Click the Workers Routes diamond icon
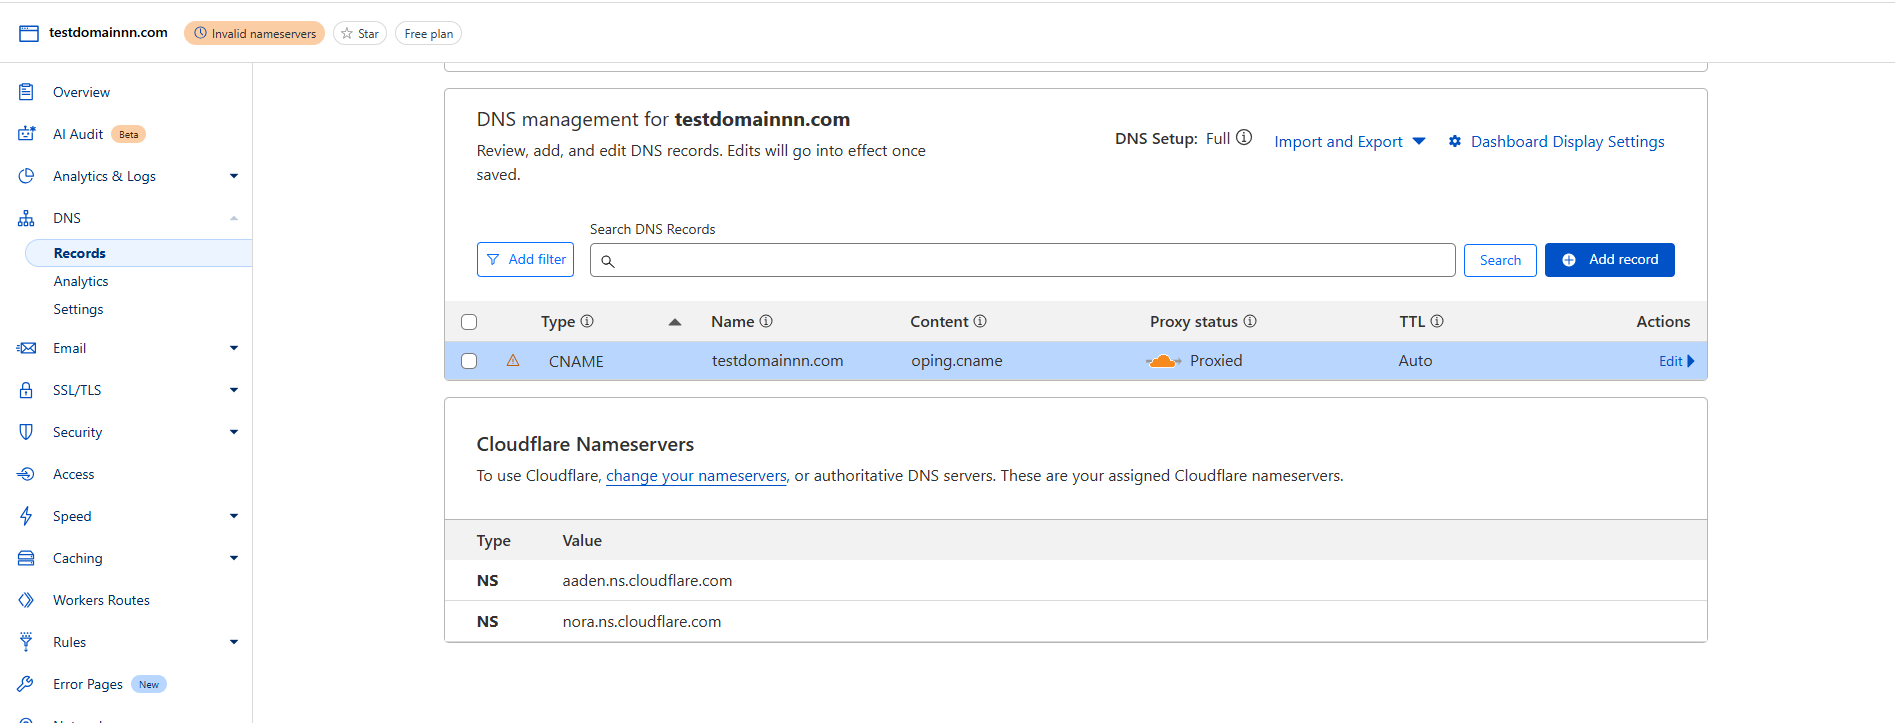Image resolution: width=1895 pixels, height=723 pixels. coord(27,600)
